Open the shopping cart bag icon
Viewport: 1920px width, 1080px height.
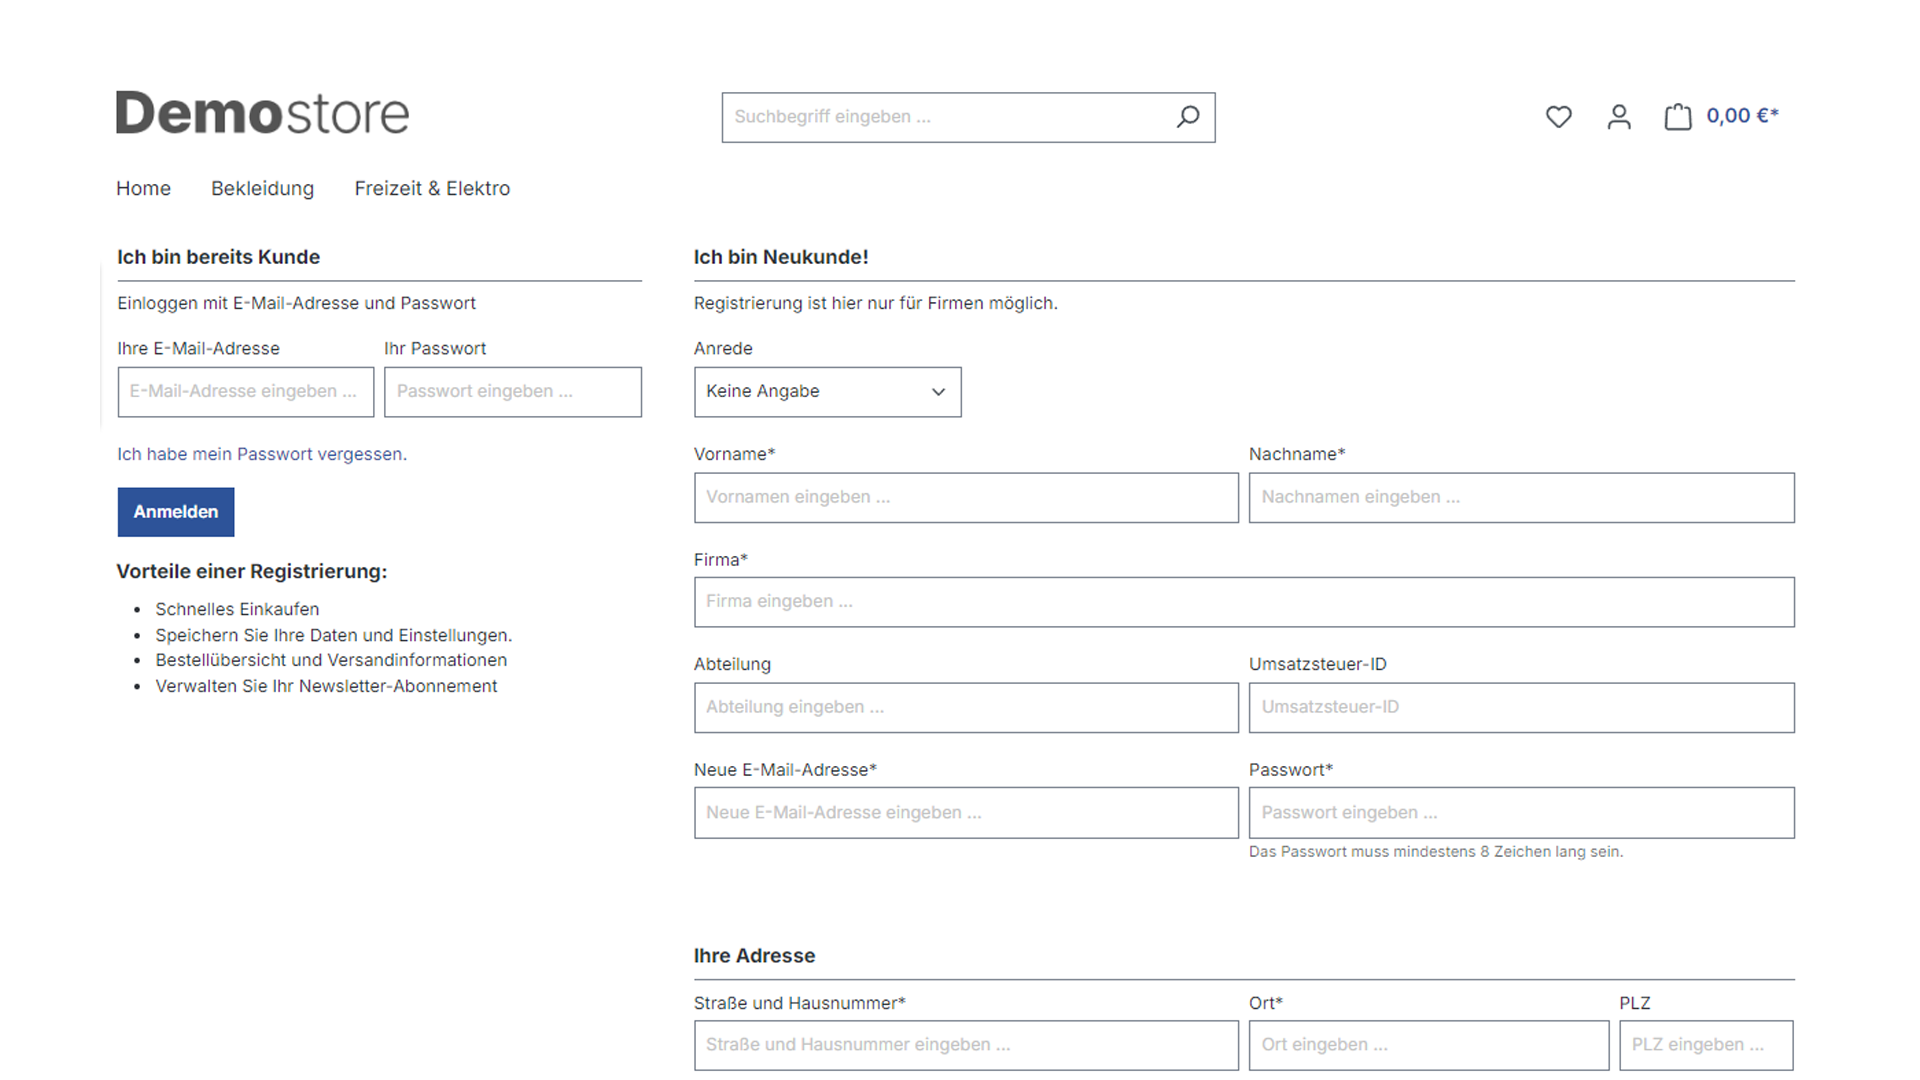1678,117
